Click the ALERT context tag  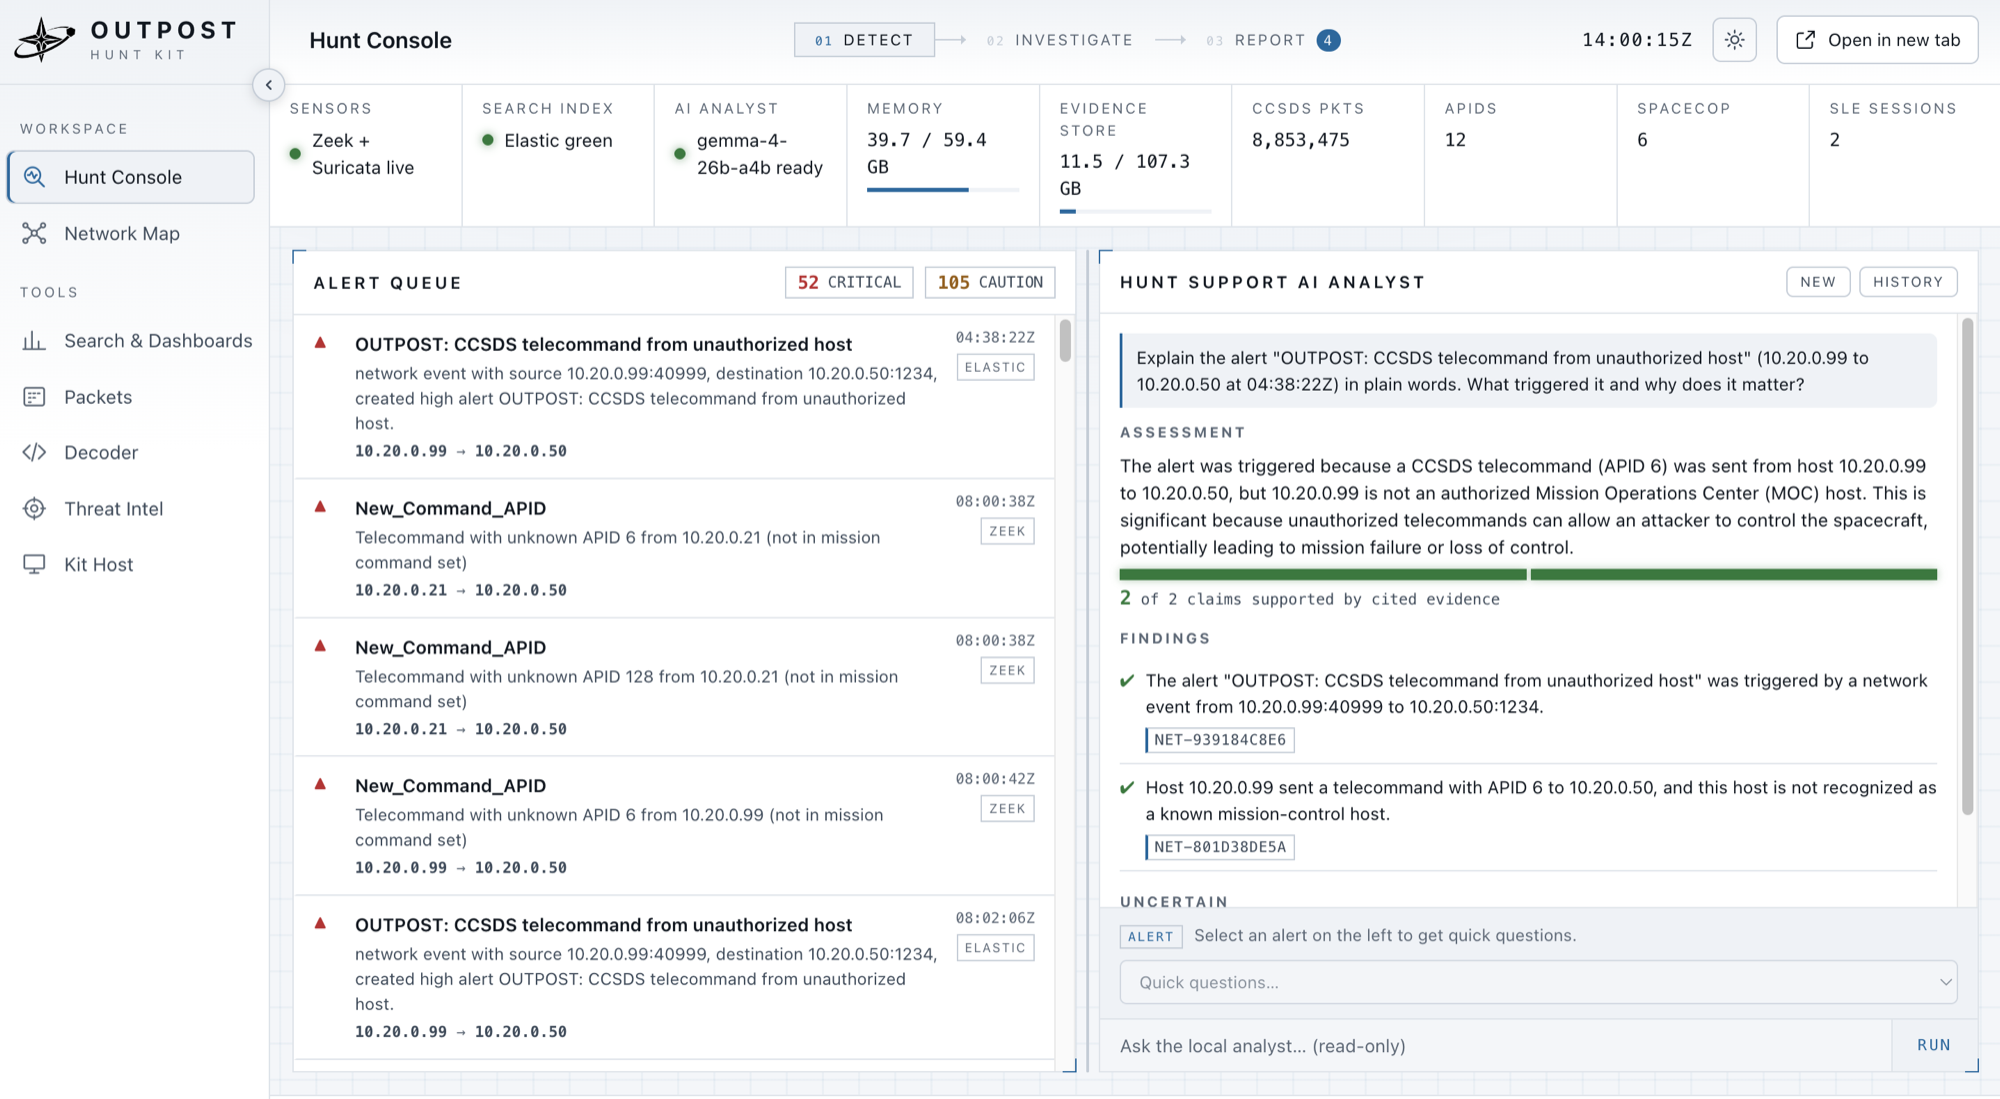pos(1151,936)
